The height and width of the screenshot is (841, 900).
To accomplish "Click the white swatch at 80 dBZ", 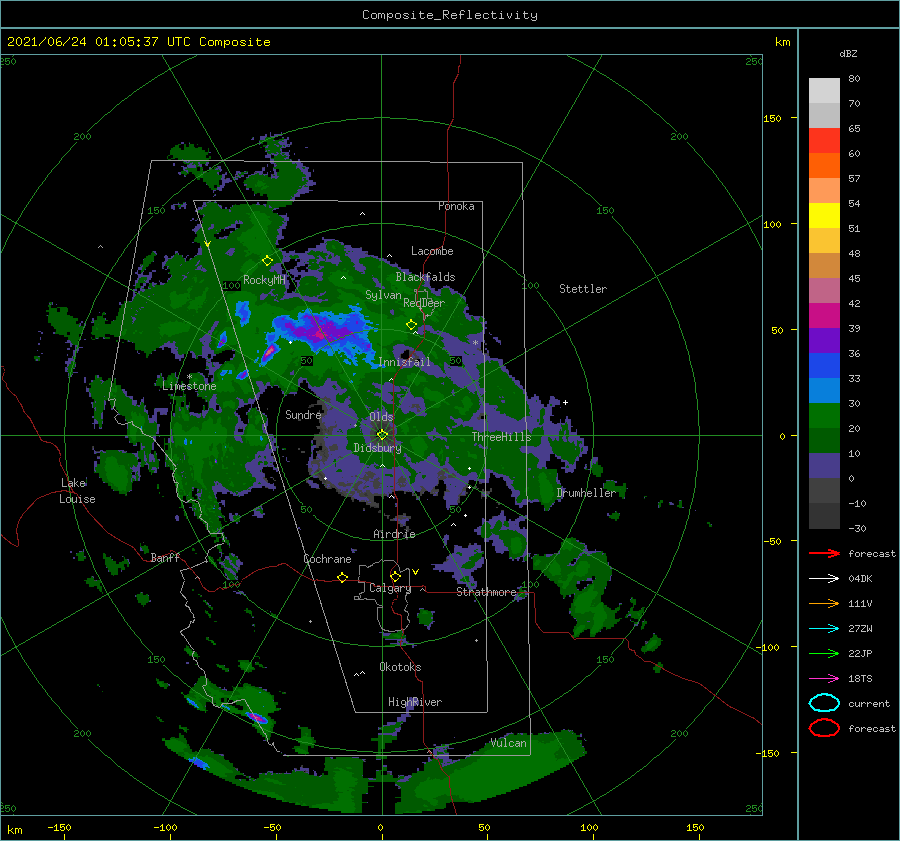I will [x=824, y=91].
